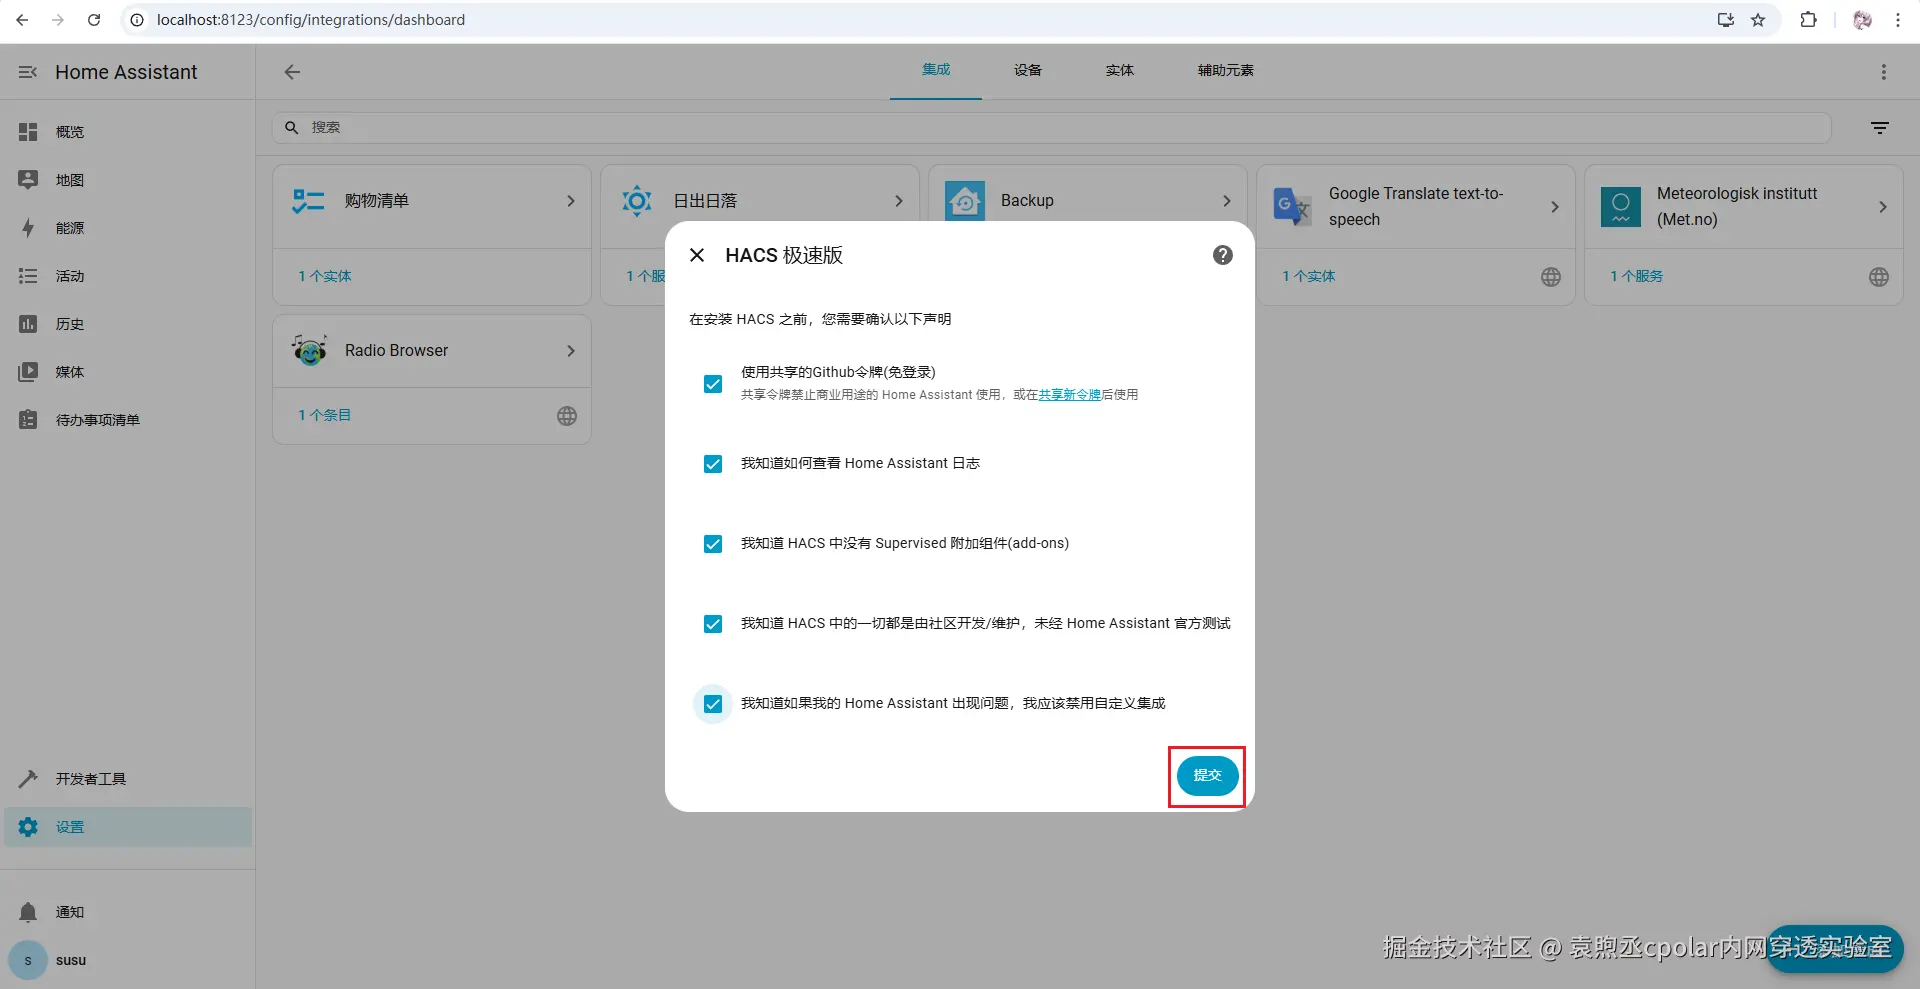Viewport: 1920px width, 989px height.
Task: Click the browser address bar URL
Action: (311, 20)
